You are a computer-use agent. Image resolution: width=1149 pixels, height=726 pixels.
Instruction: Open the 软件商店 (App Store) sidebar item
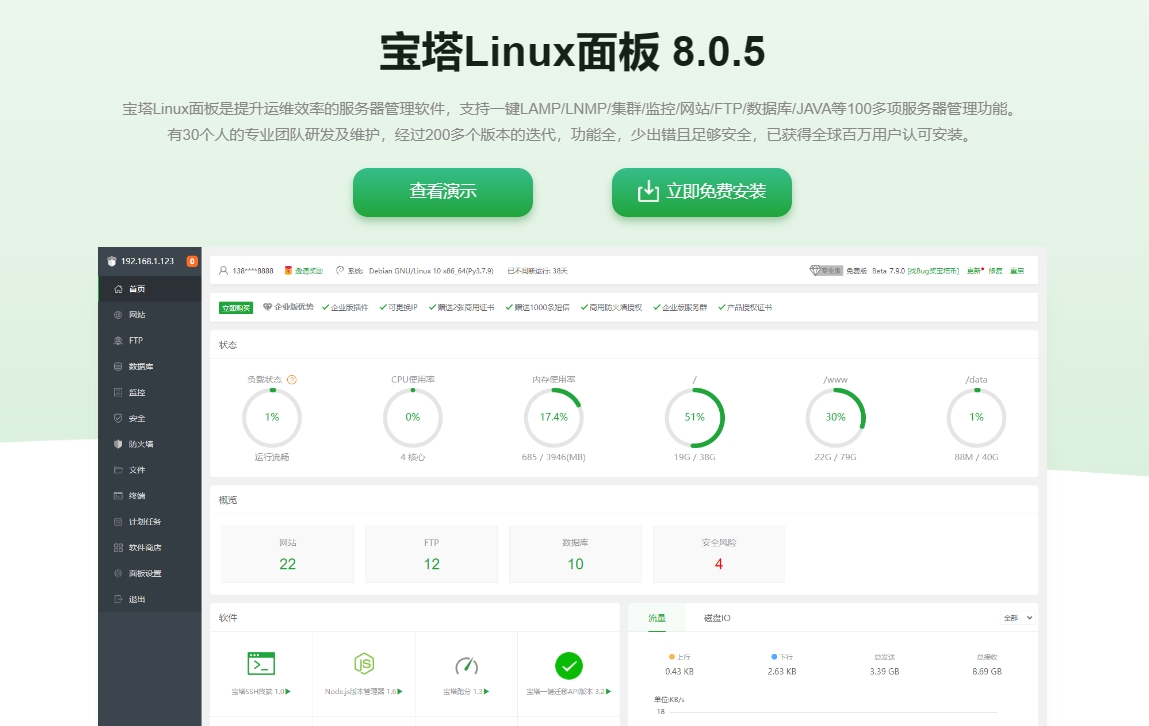(140, 547)
